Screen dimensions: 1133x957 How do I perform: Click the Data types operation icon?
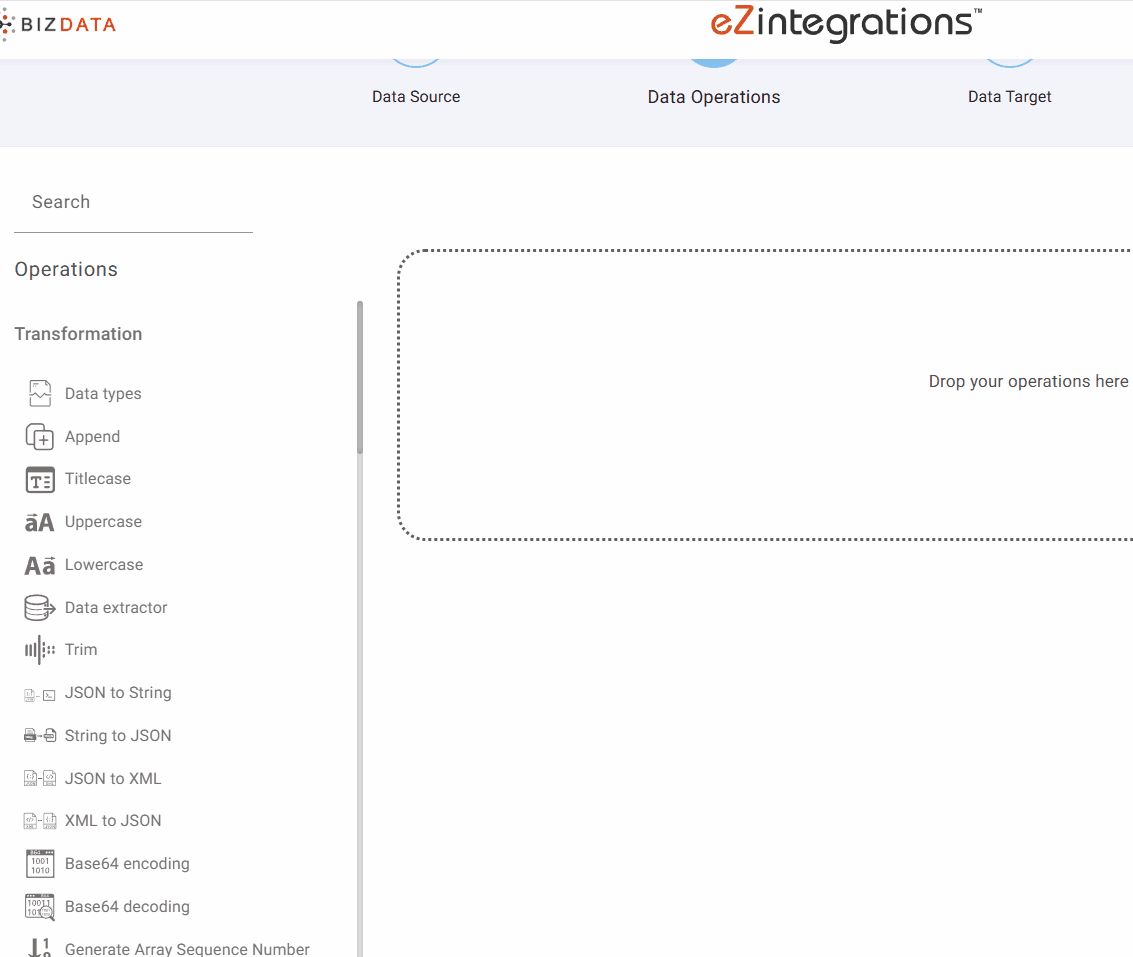39,393
